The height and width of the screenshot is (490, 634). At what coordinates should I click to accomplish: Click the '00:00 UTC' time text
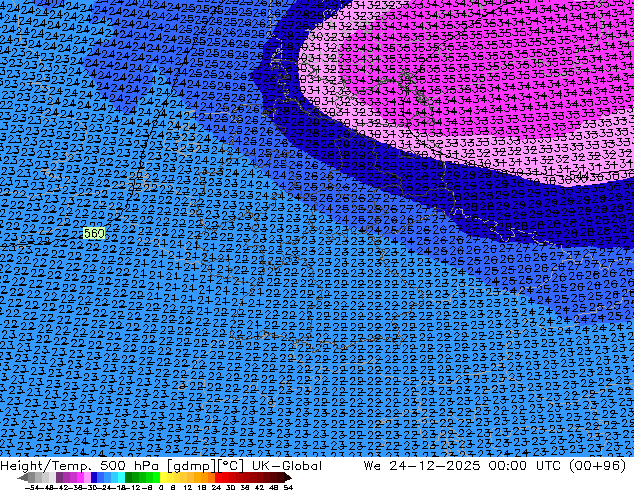(524, 466)
